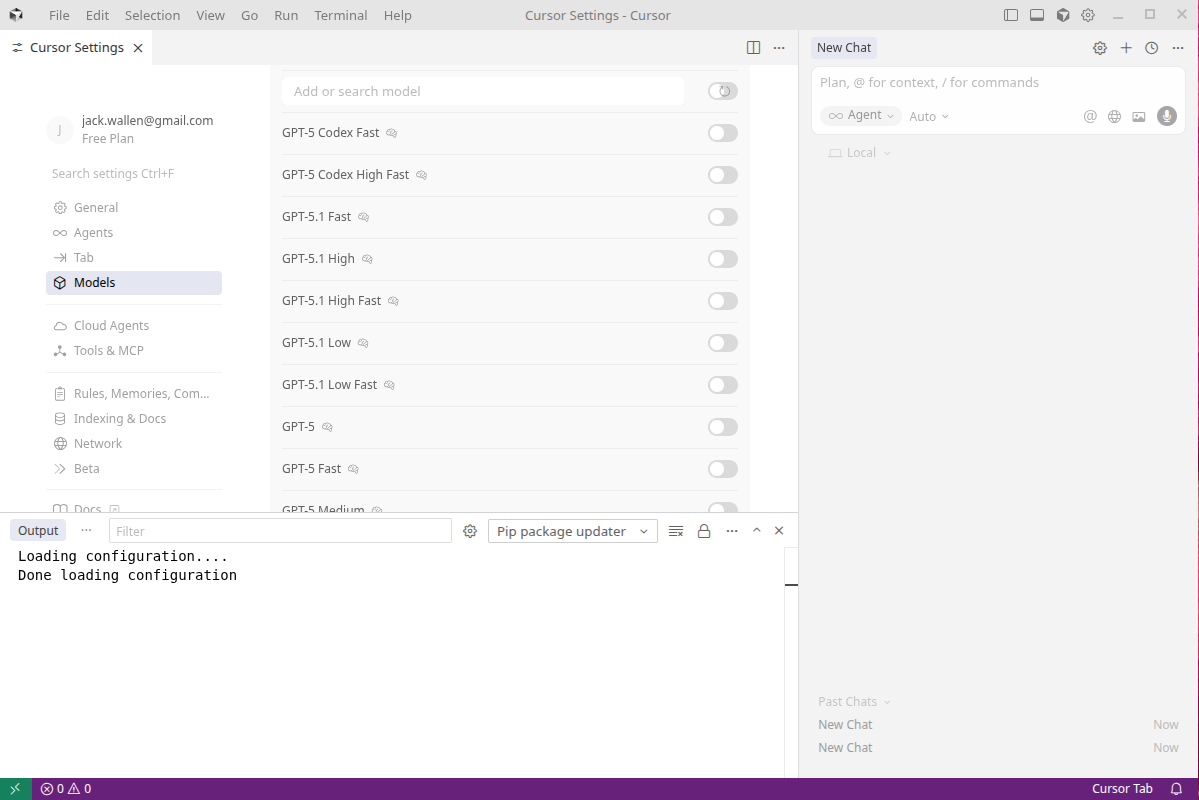Click the split editor layout icon
Image resolution: width=1199 pixels, height=800 pixels.
point(753,48)
